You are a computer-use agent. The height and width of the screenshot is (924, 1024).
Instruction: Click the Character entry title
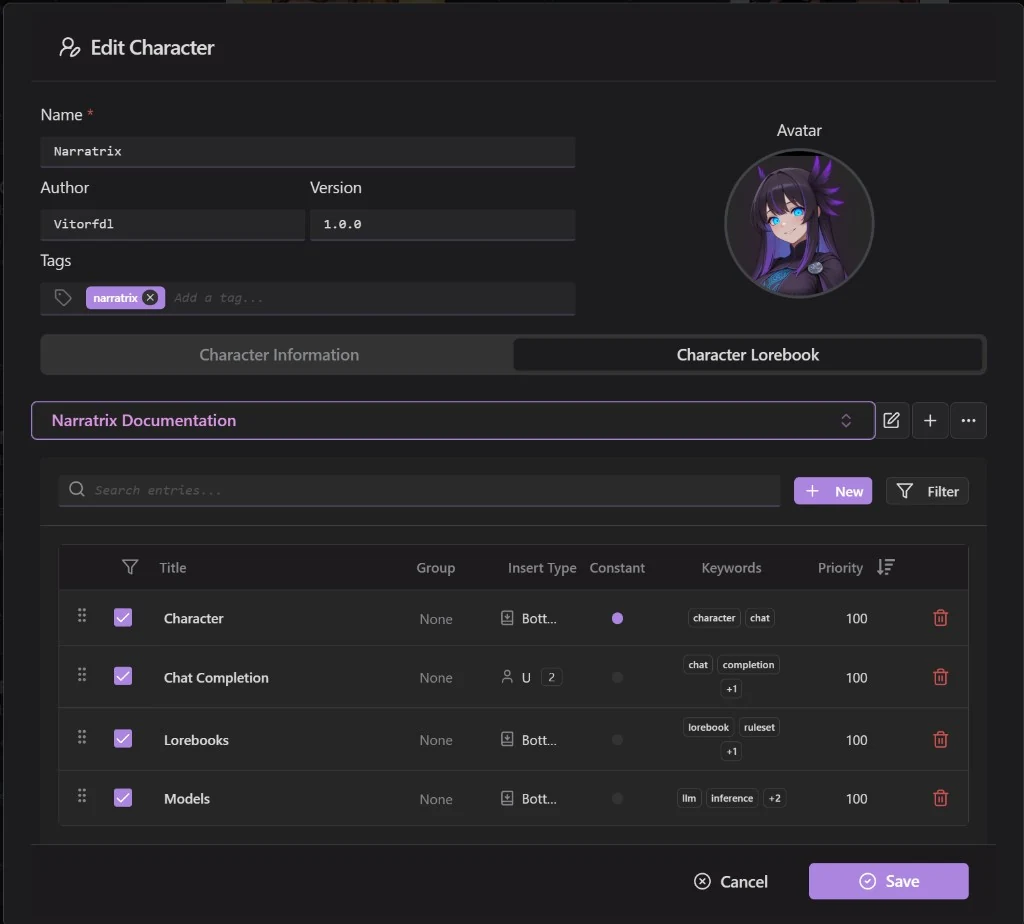[x=193, y=618]
